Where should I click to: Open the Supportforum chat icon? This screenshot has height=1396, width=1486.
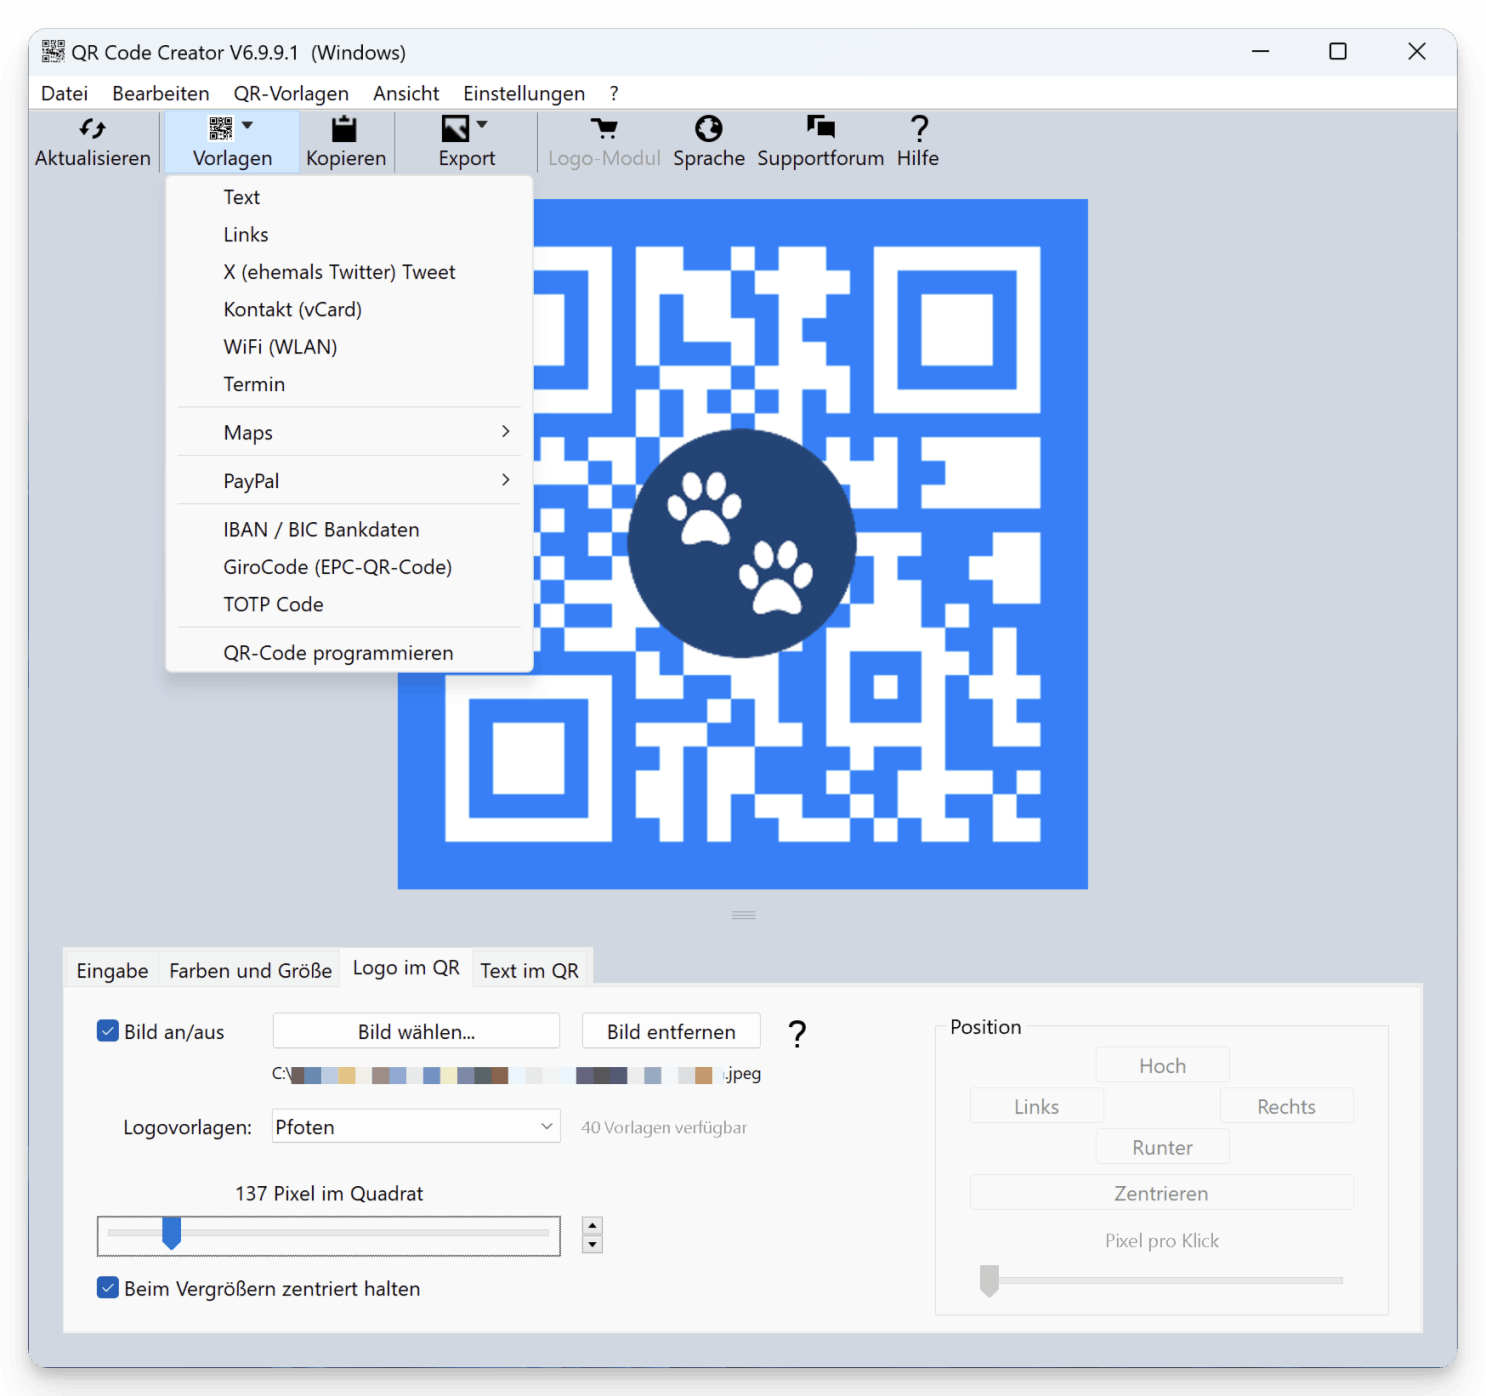821,126
